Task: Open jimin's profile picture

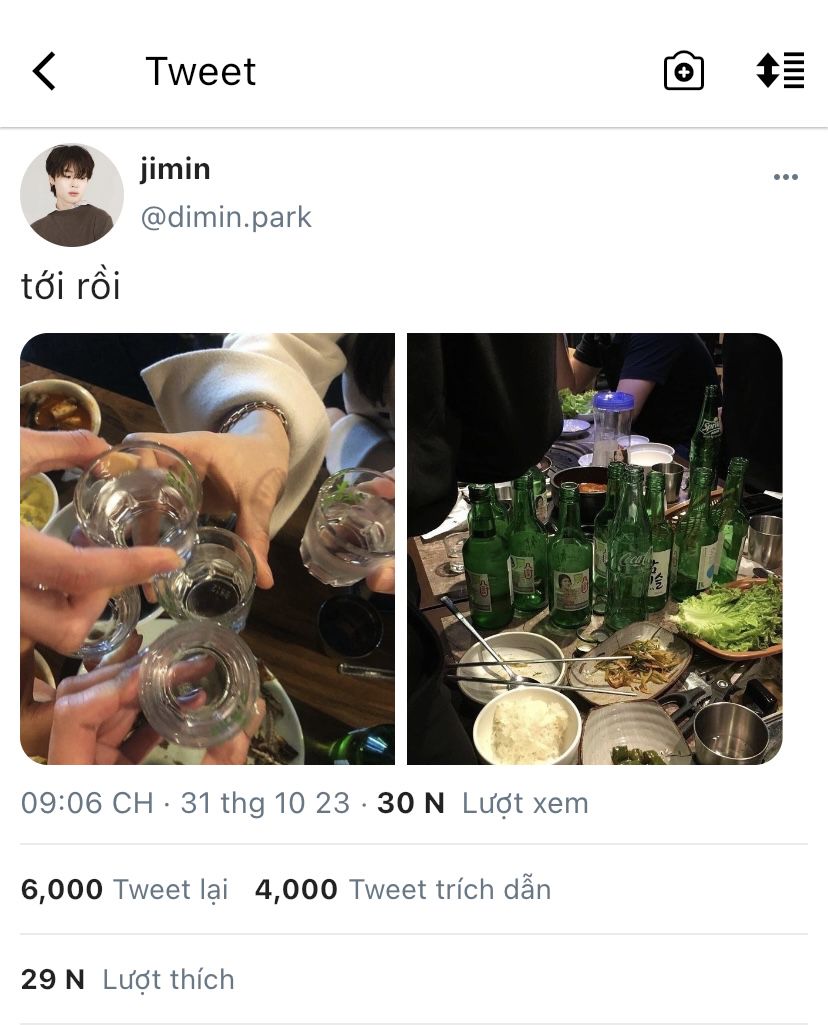Action: [72, 195]
